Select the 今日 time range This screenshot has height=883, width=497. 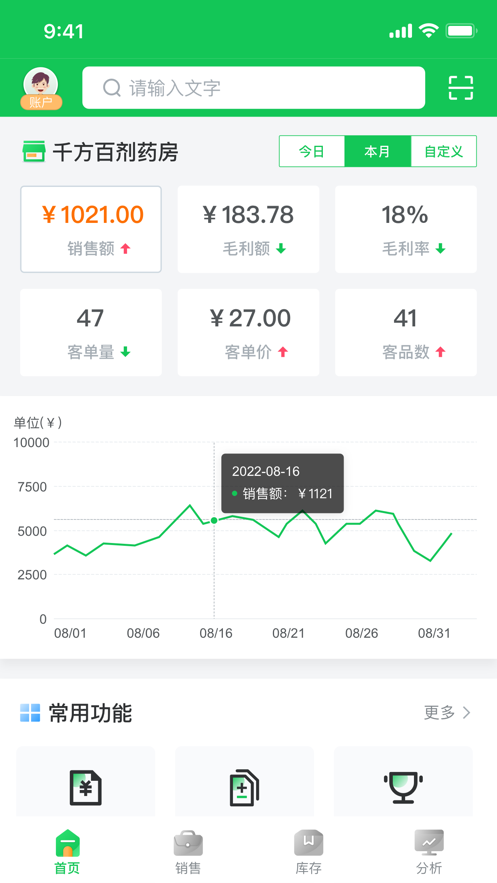pos(312,151)
